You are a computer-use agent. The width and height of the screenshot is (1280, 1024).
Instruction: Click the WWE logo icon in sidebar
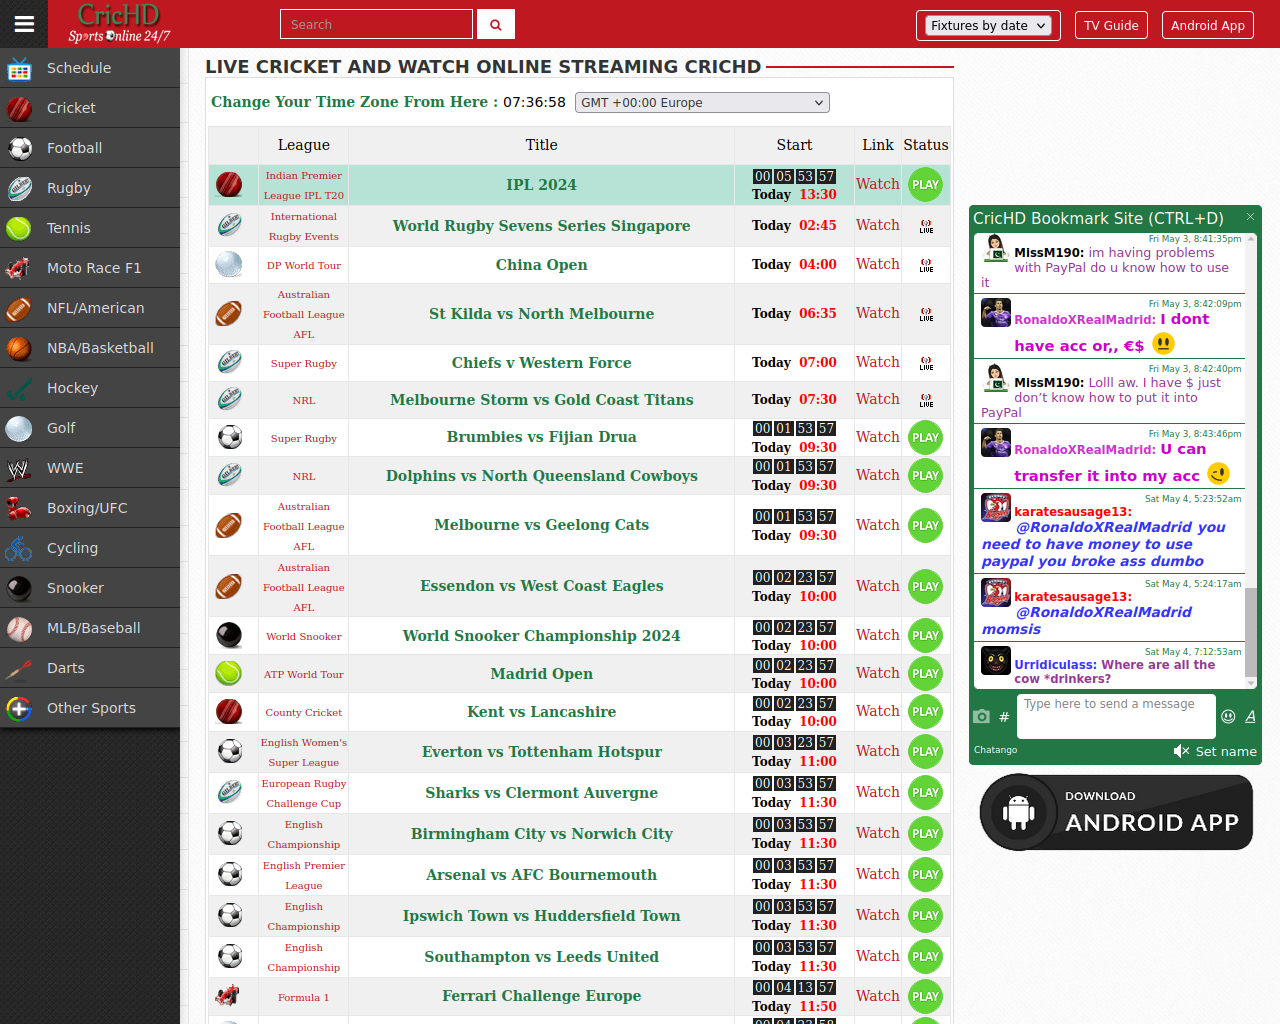coord(20,468)
